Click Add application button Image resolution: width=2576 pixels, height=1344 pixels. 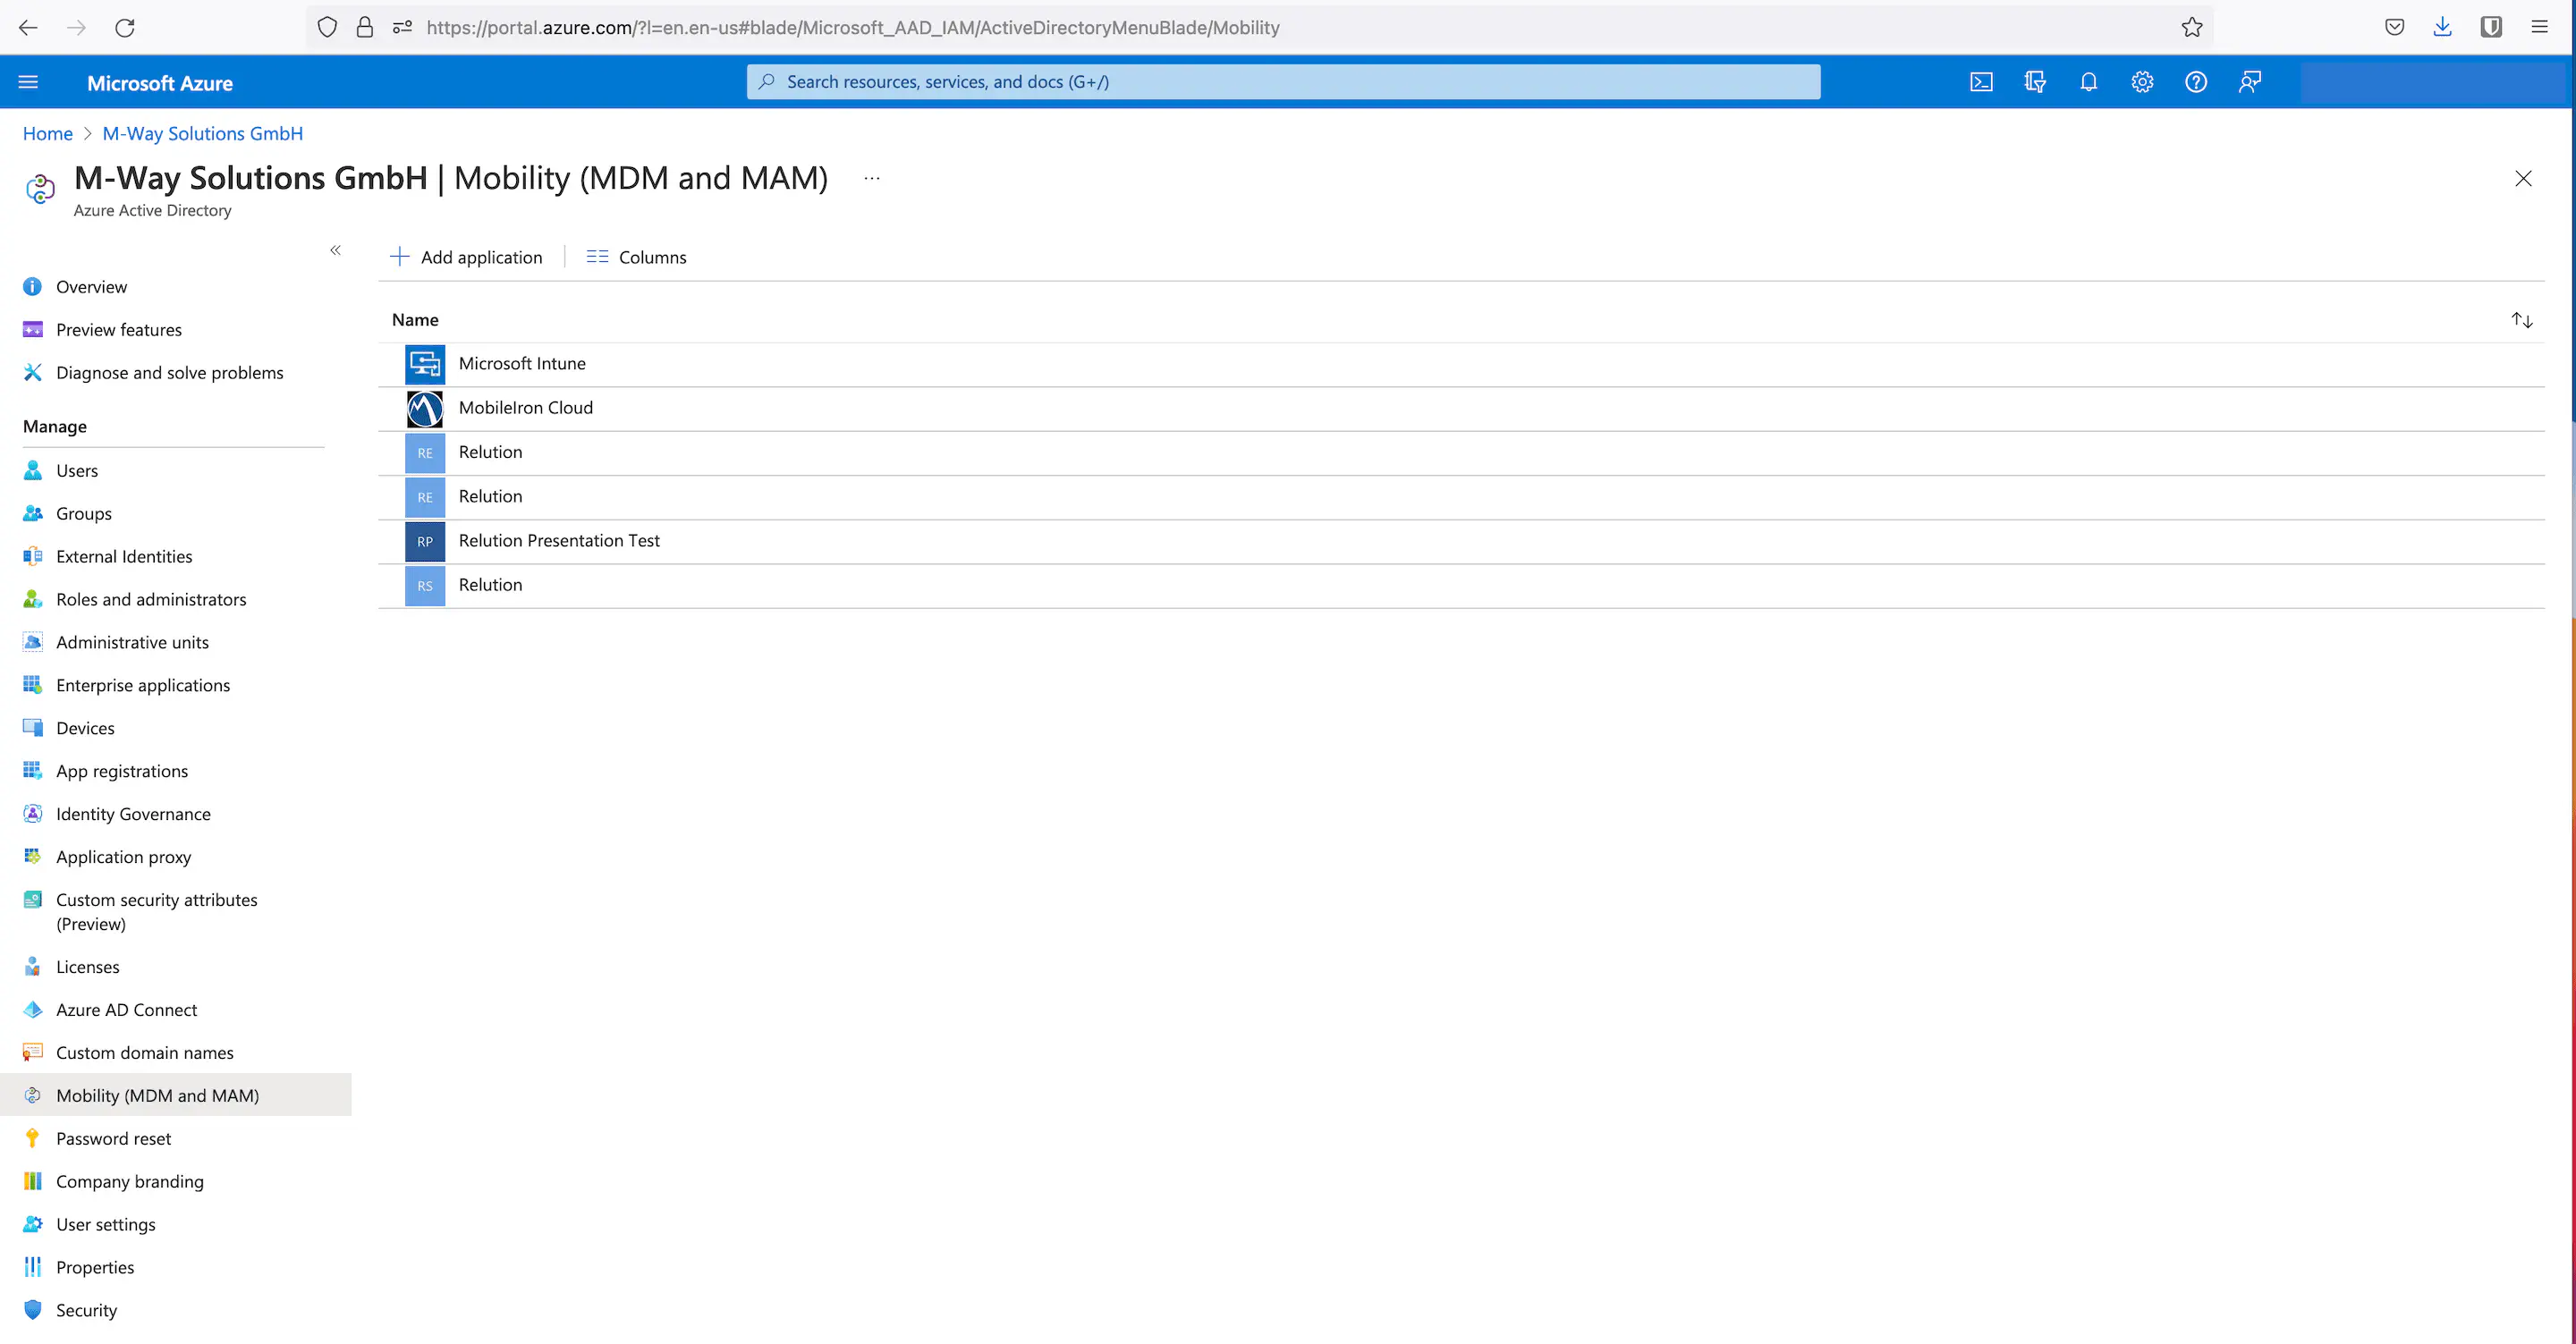[x=467, y=257]
